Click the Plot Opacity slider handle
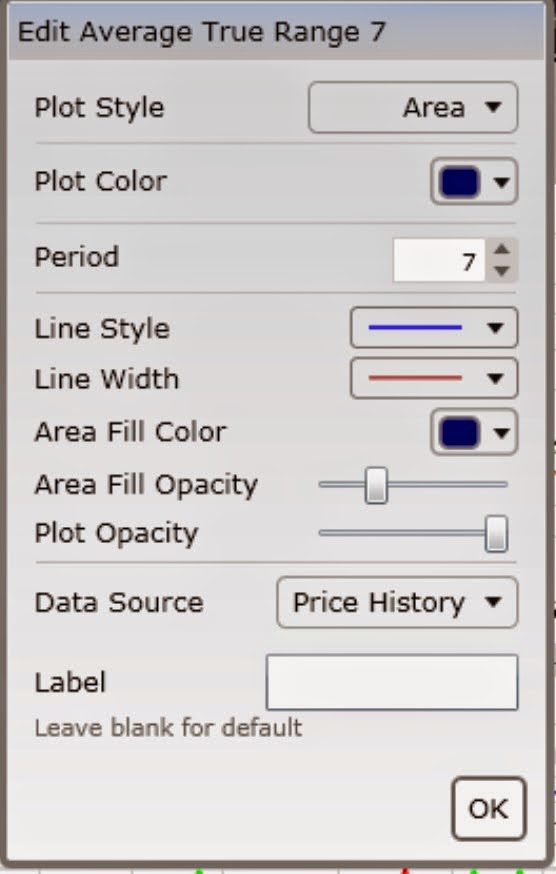The height and width of the screenshot is (874, 556). 496,533
